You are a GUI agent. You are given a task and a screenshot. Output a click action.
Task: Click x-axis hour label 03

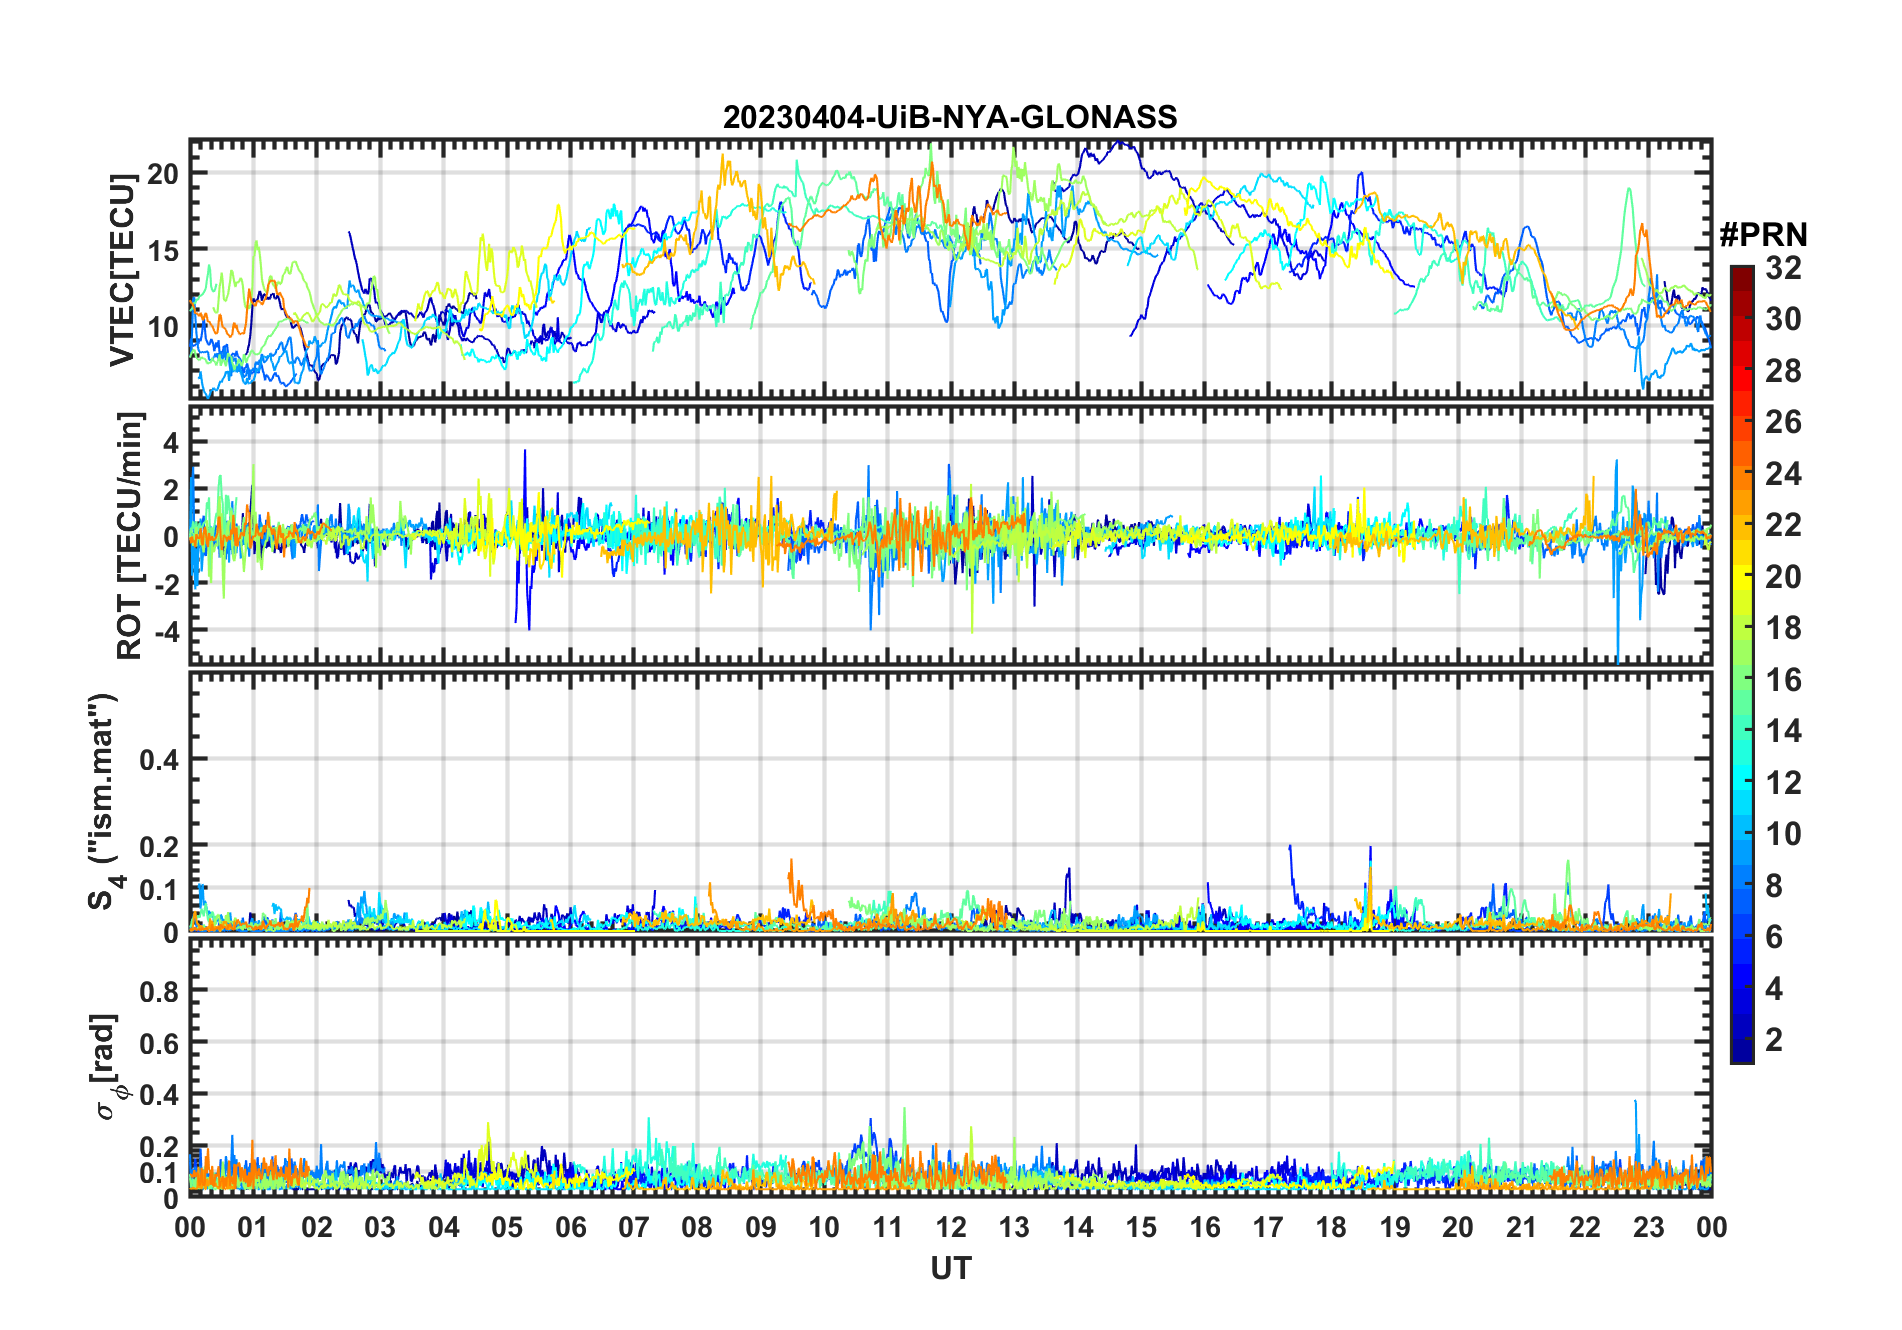pyautogui.click(x=380, y=1227)
